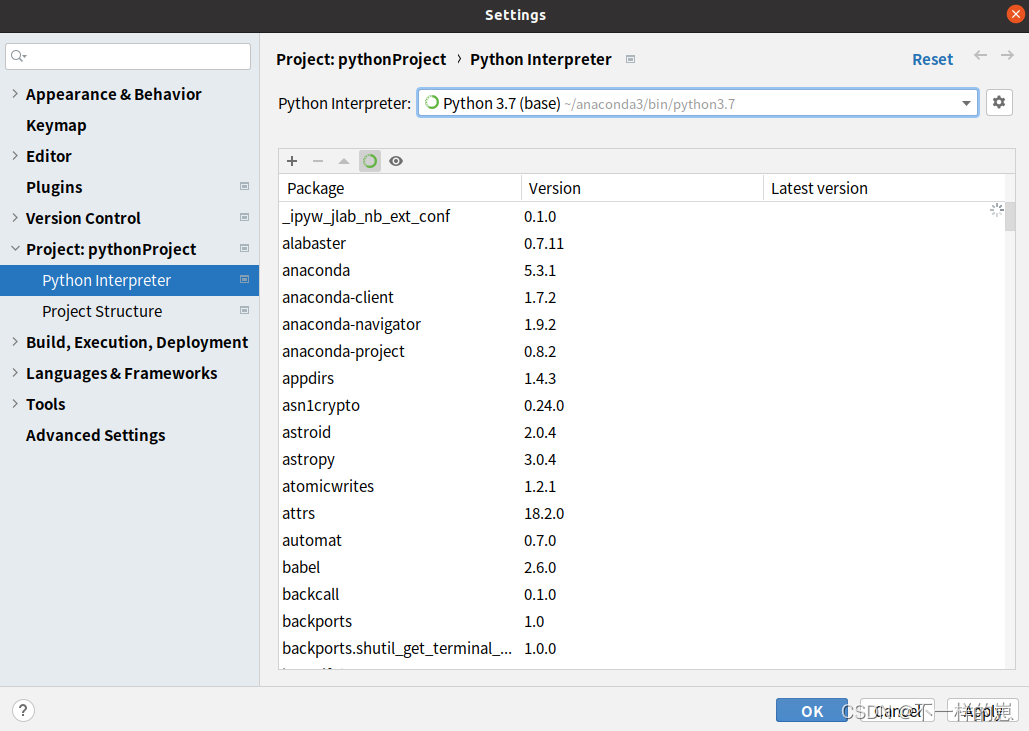This screenshot has width=1029, height=731.
Task: Open Plugins settings
Action: click(x=54, y=187)
